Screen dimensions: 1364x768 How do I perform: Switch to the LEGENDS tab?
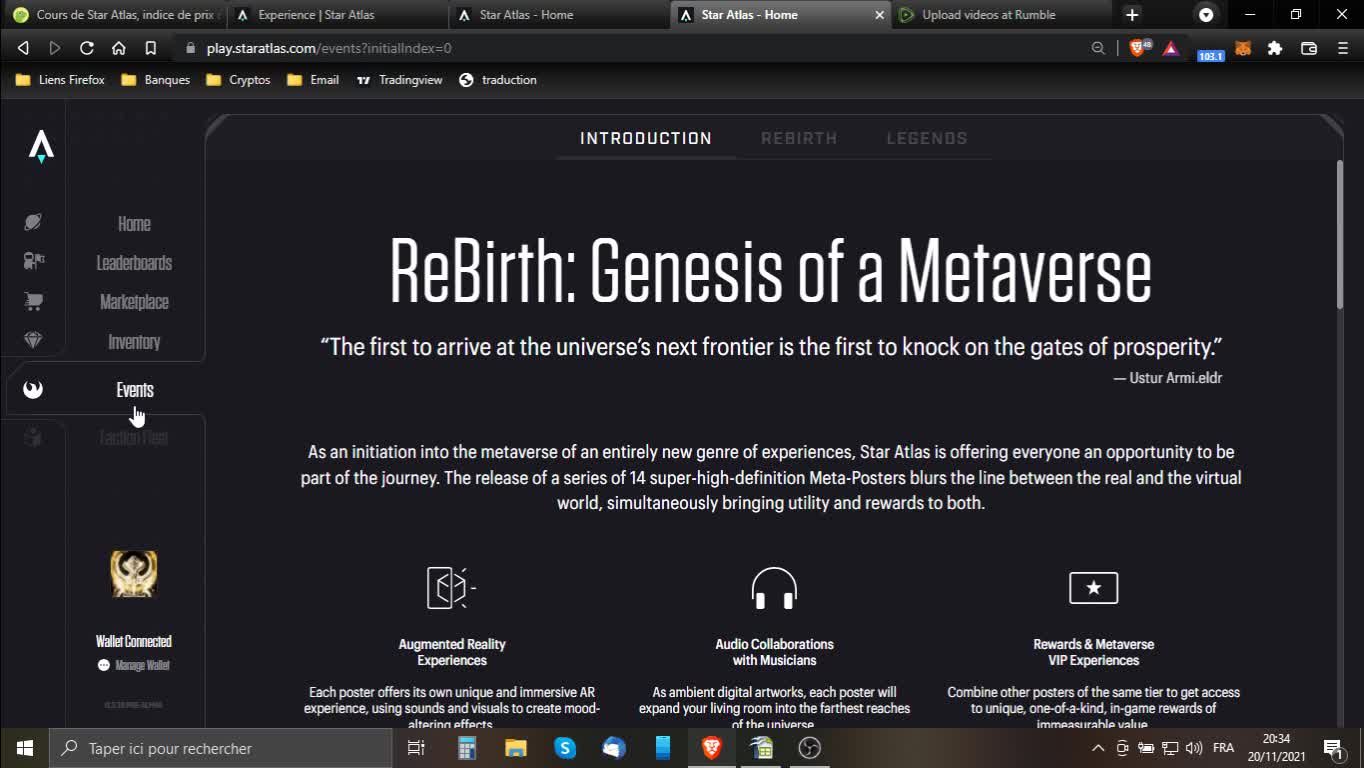pyautogui.click(x=927, y=138)
